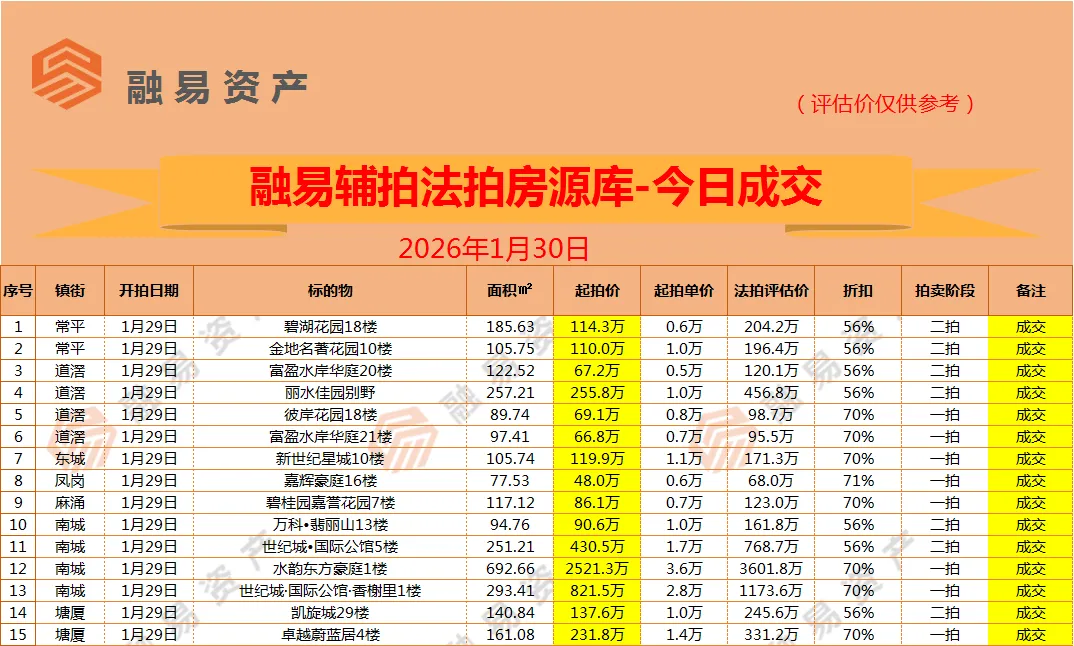Click 二拍 in the 凯旋城29楼 row
1074x646 pixels.
pyautogui.click(x=945, y=612)
